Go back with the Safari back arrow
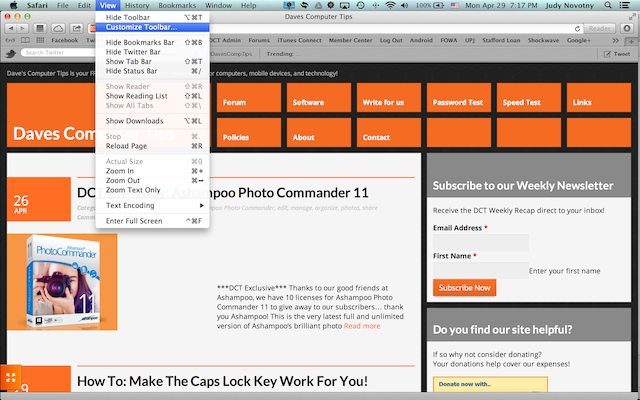Image resolution: width=640 pixels, height=400 pixels. [x=11, y=29]
